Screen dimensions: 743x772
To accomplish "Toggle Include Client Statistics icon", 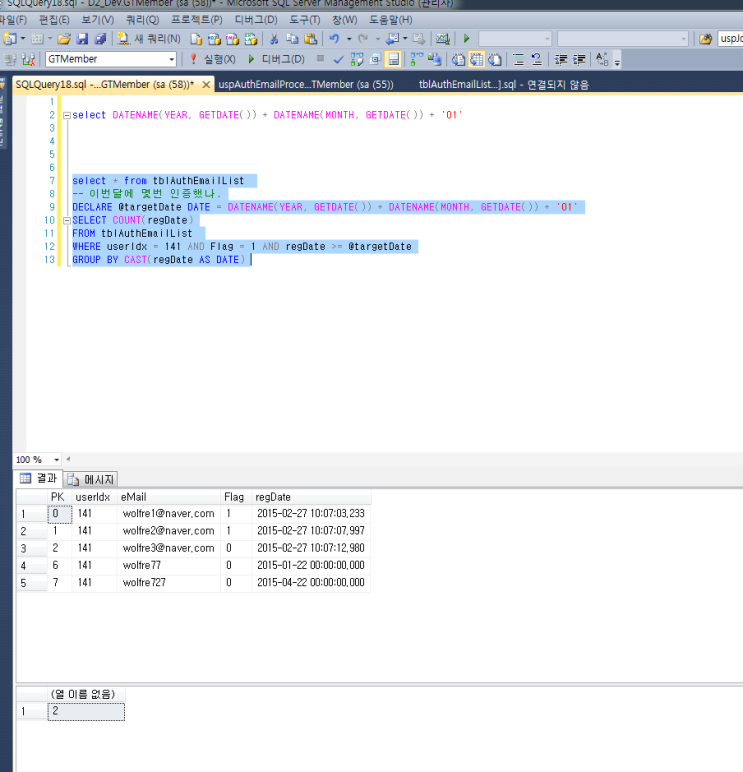I will (434, 60).
